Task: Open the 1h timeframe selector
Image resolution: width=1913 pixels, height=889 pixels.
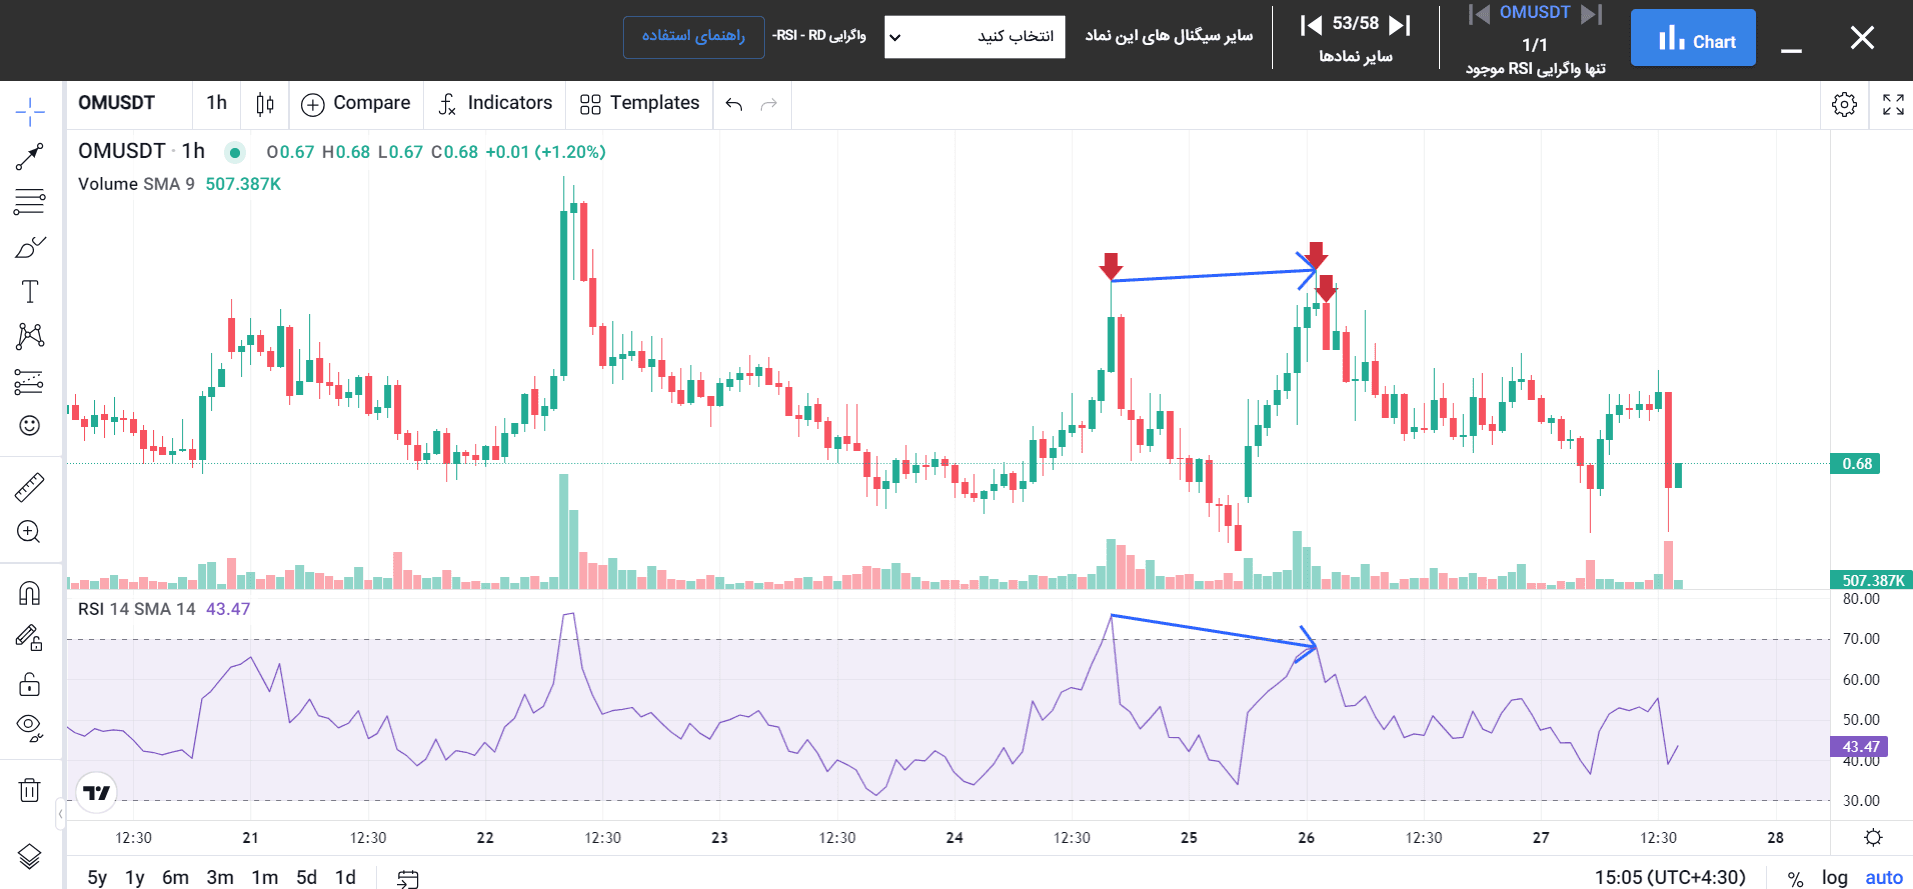Action: (216, 103)
